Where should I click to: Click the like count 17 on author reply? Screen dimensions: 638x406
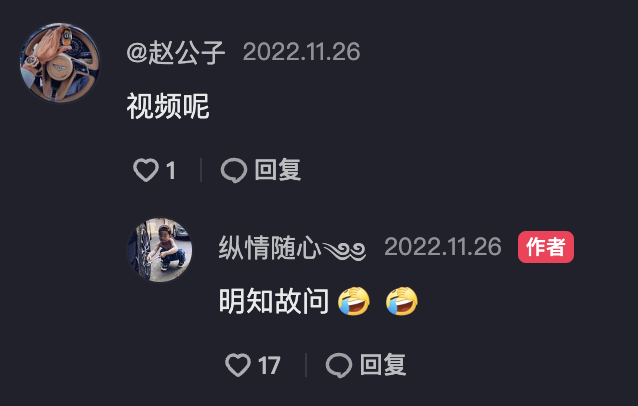point(269,365)
